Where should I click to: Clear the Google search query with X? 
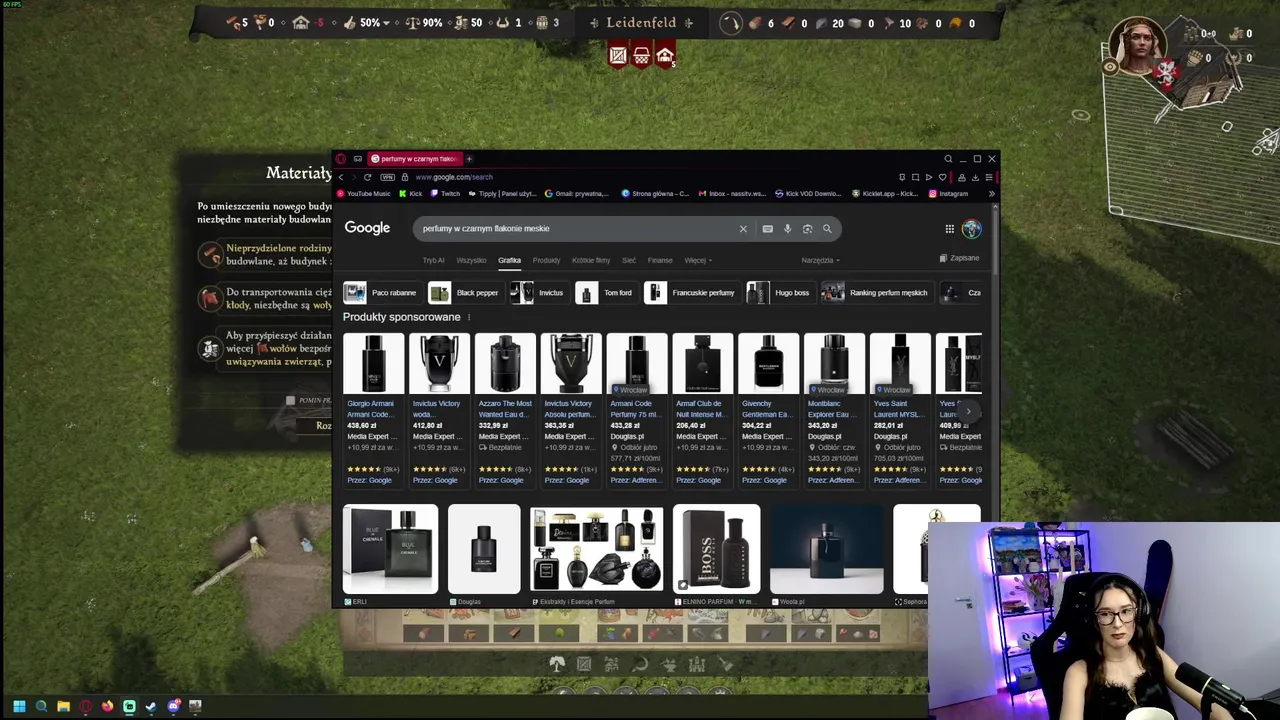point(743,229)
